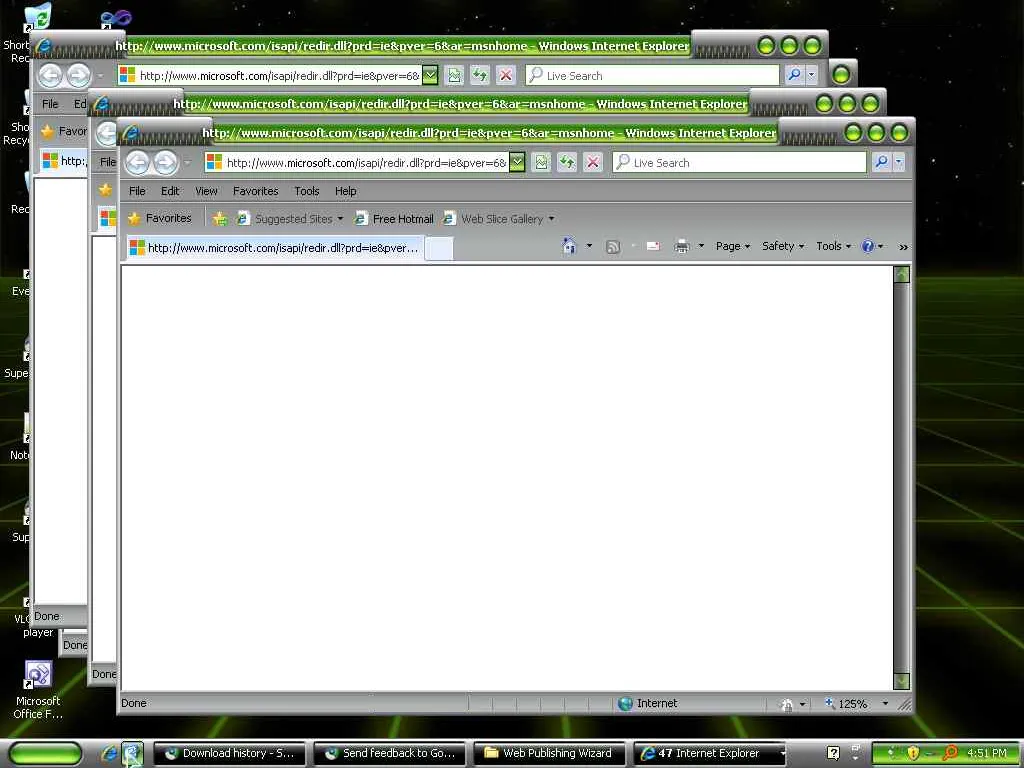Click the Back button in the rearmost IE window

[x=50, y=76]
